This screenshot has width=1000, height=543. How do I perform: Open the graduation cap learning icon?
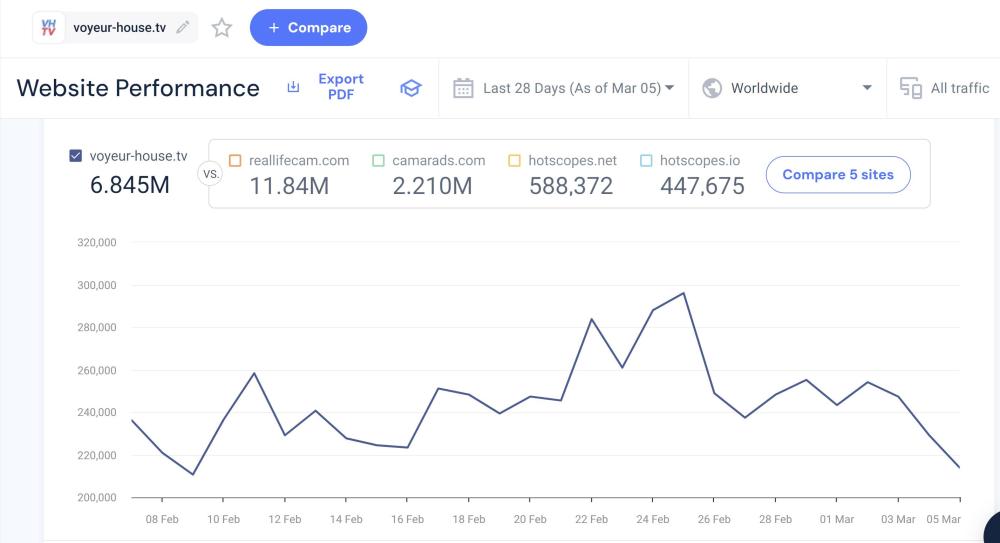coord(410,88)
